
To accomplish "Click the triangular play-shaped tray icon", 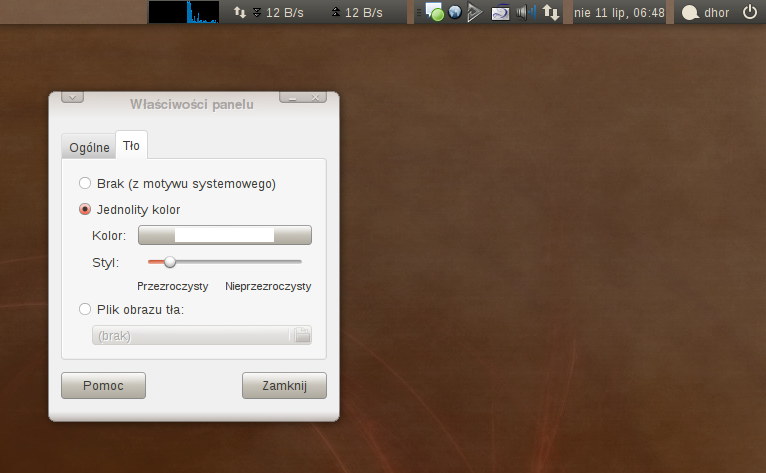I will point(475,12).
